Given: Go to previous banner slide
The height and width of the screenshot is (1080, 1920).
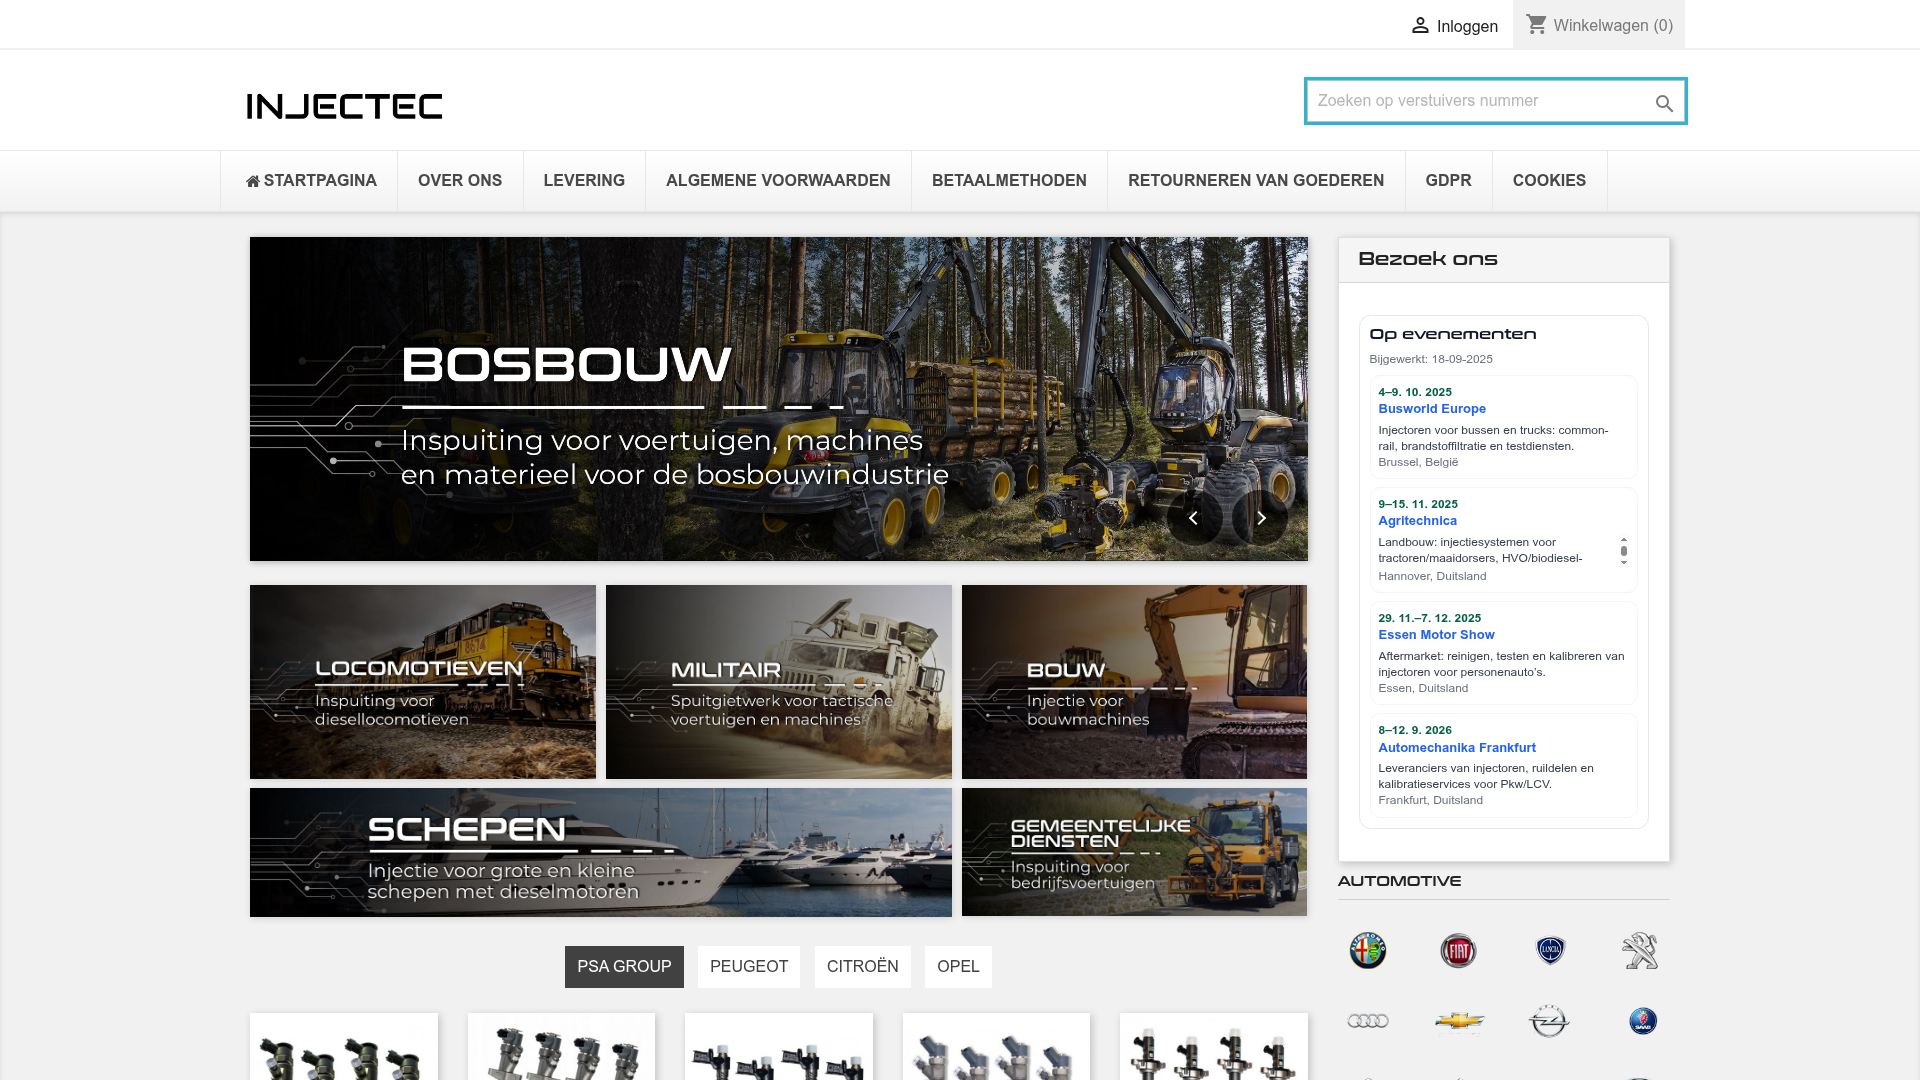Looking at the screenshot, I should point(1193,518).
